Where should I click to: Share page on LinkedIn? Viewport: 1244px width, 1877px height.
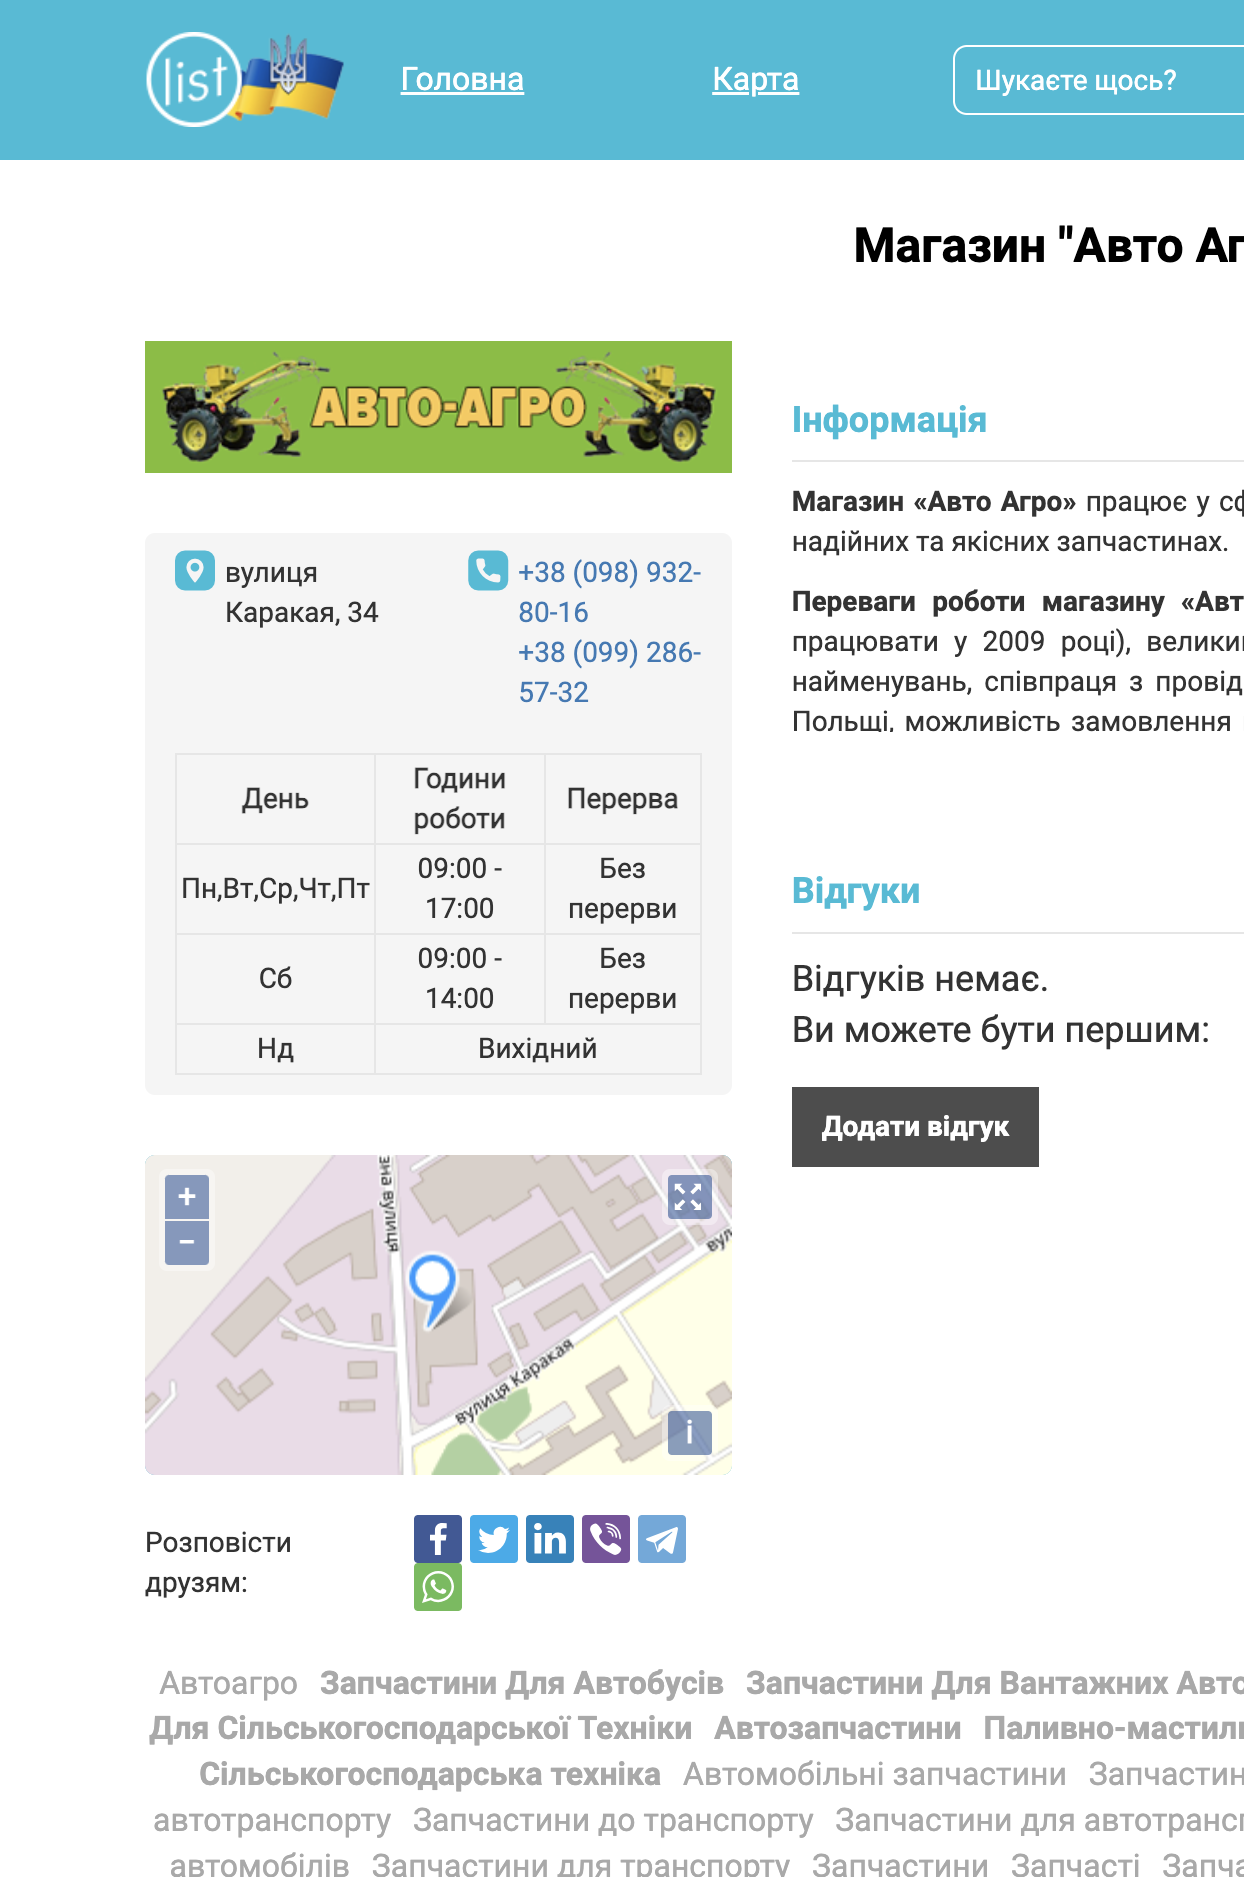(550, 1539)
